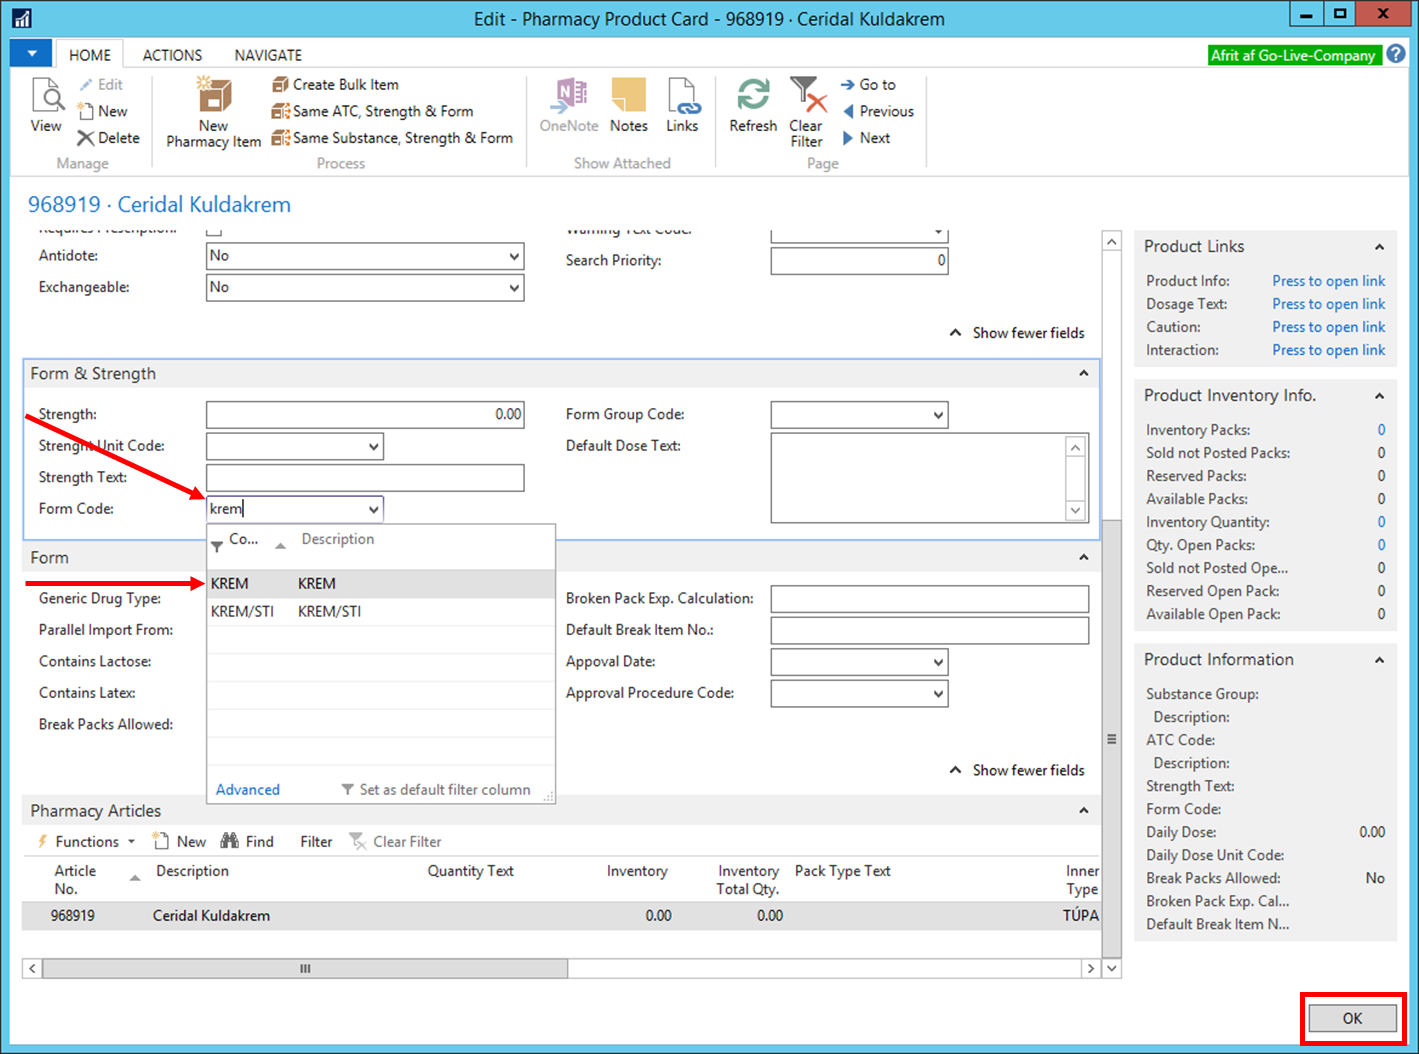Image resolution: width=1419 pixels, height=1054 pixels.
Task: Delete the current record
Action: 109,138
